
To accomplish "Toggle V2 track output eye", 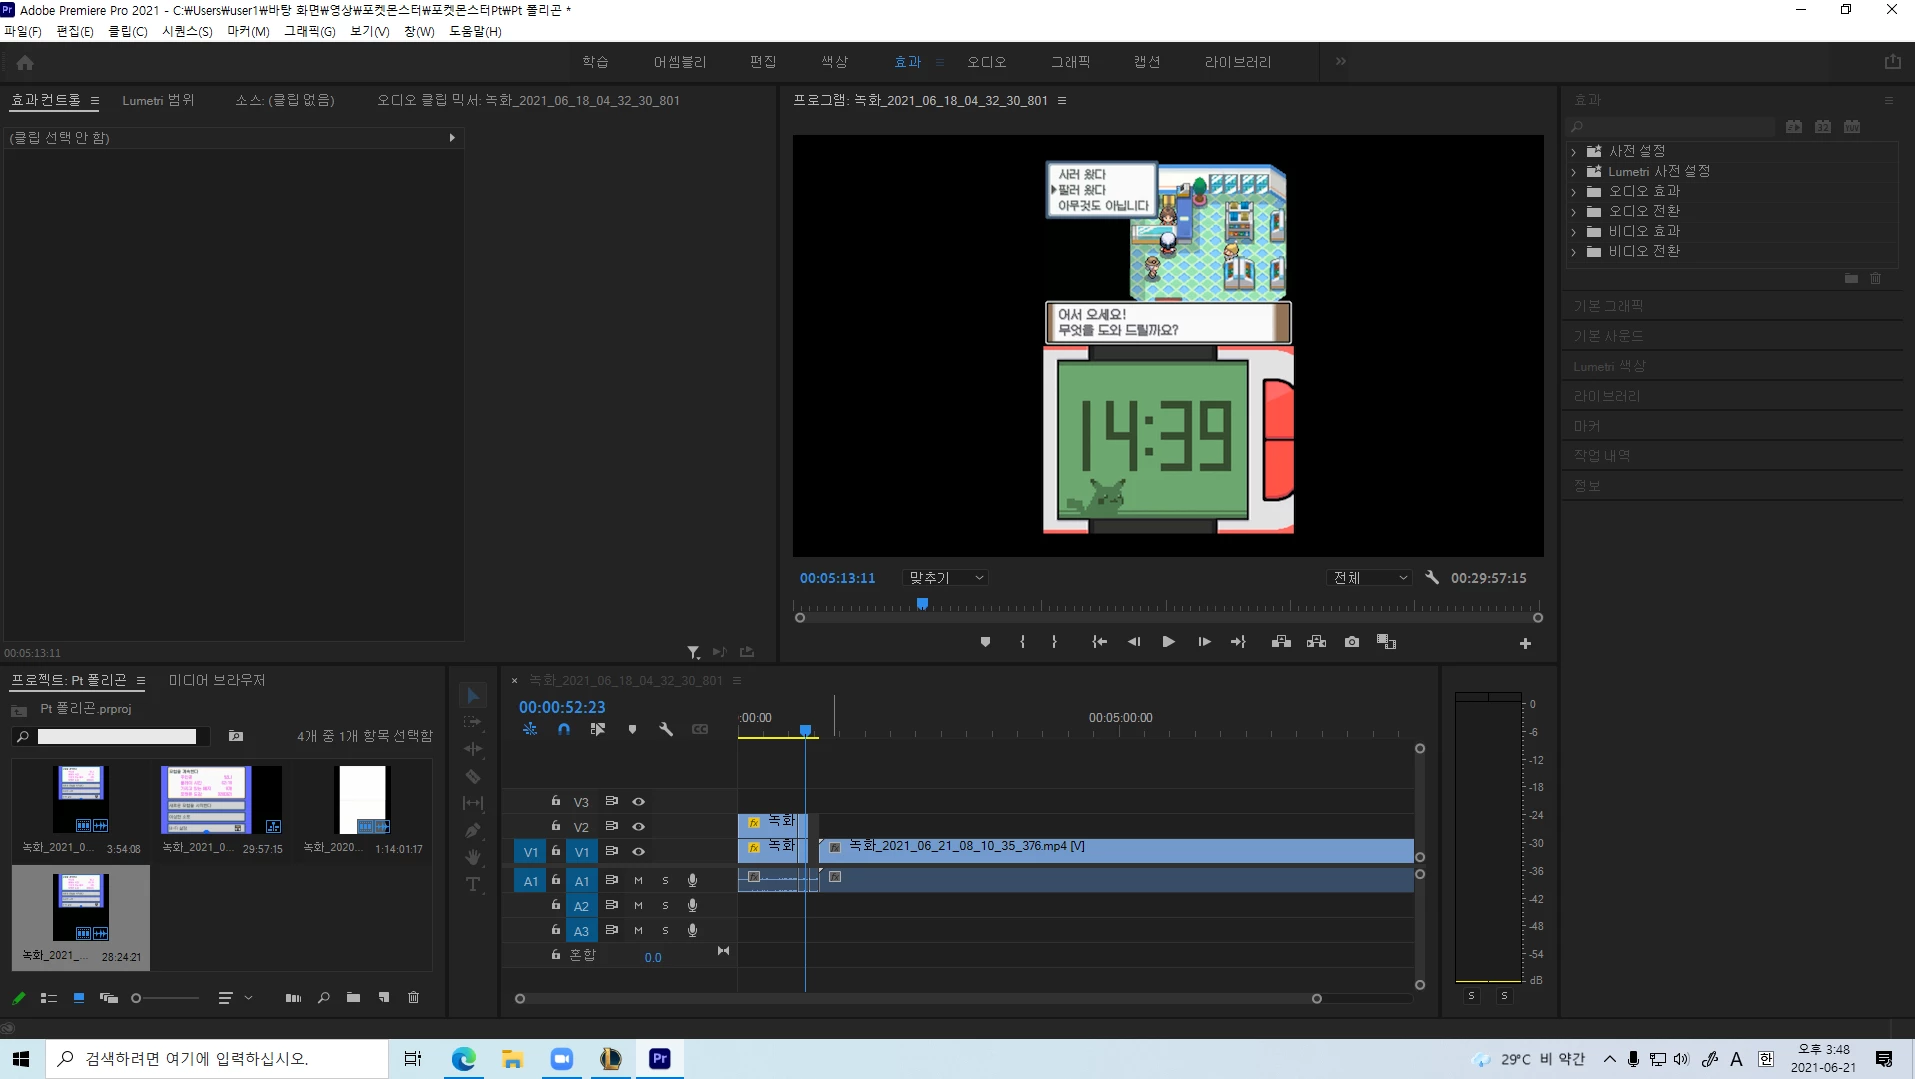I will tap(638, 826).
